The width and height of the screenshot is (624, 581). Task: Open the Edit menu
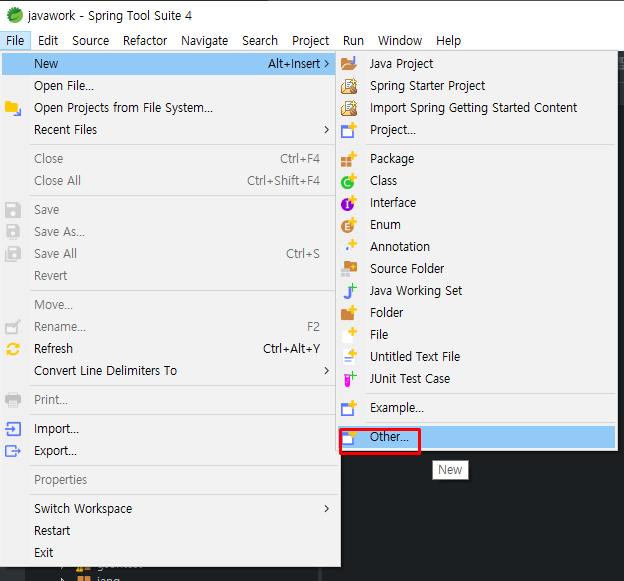[48, 41]
